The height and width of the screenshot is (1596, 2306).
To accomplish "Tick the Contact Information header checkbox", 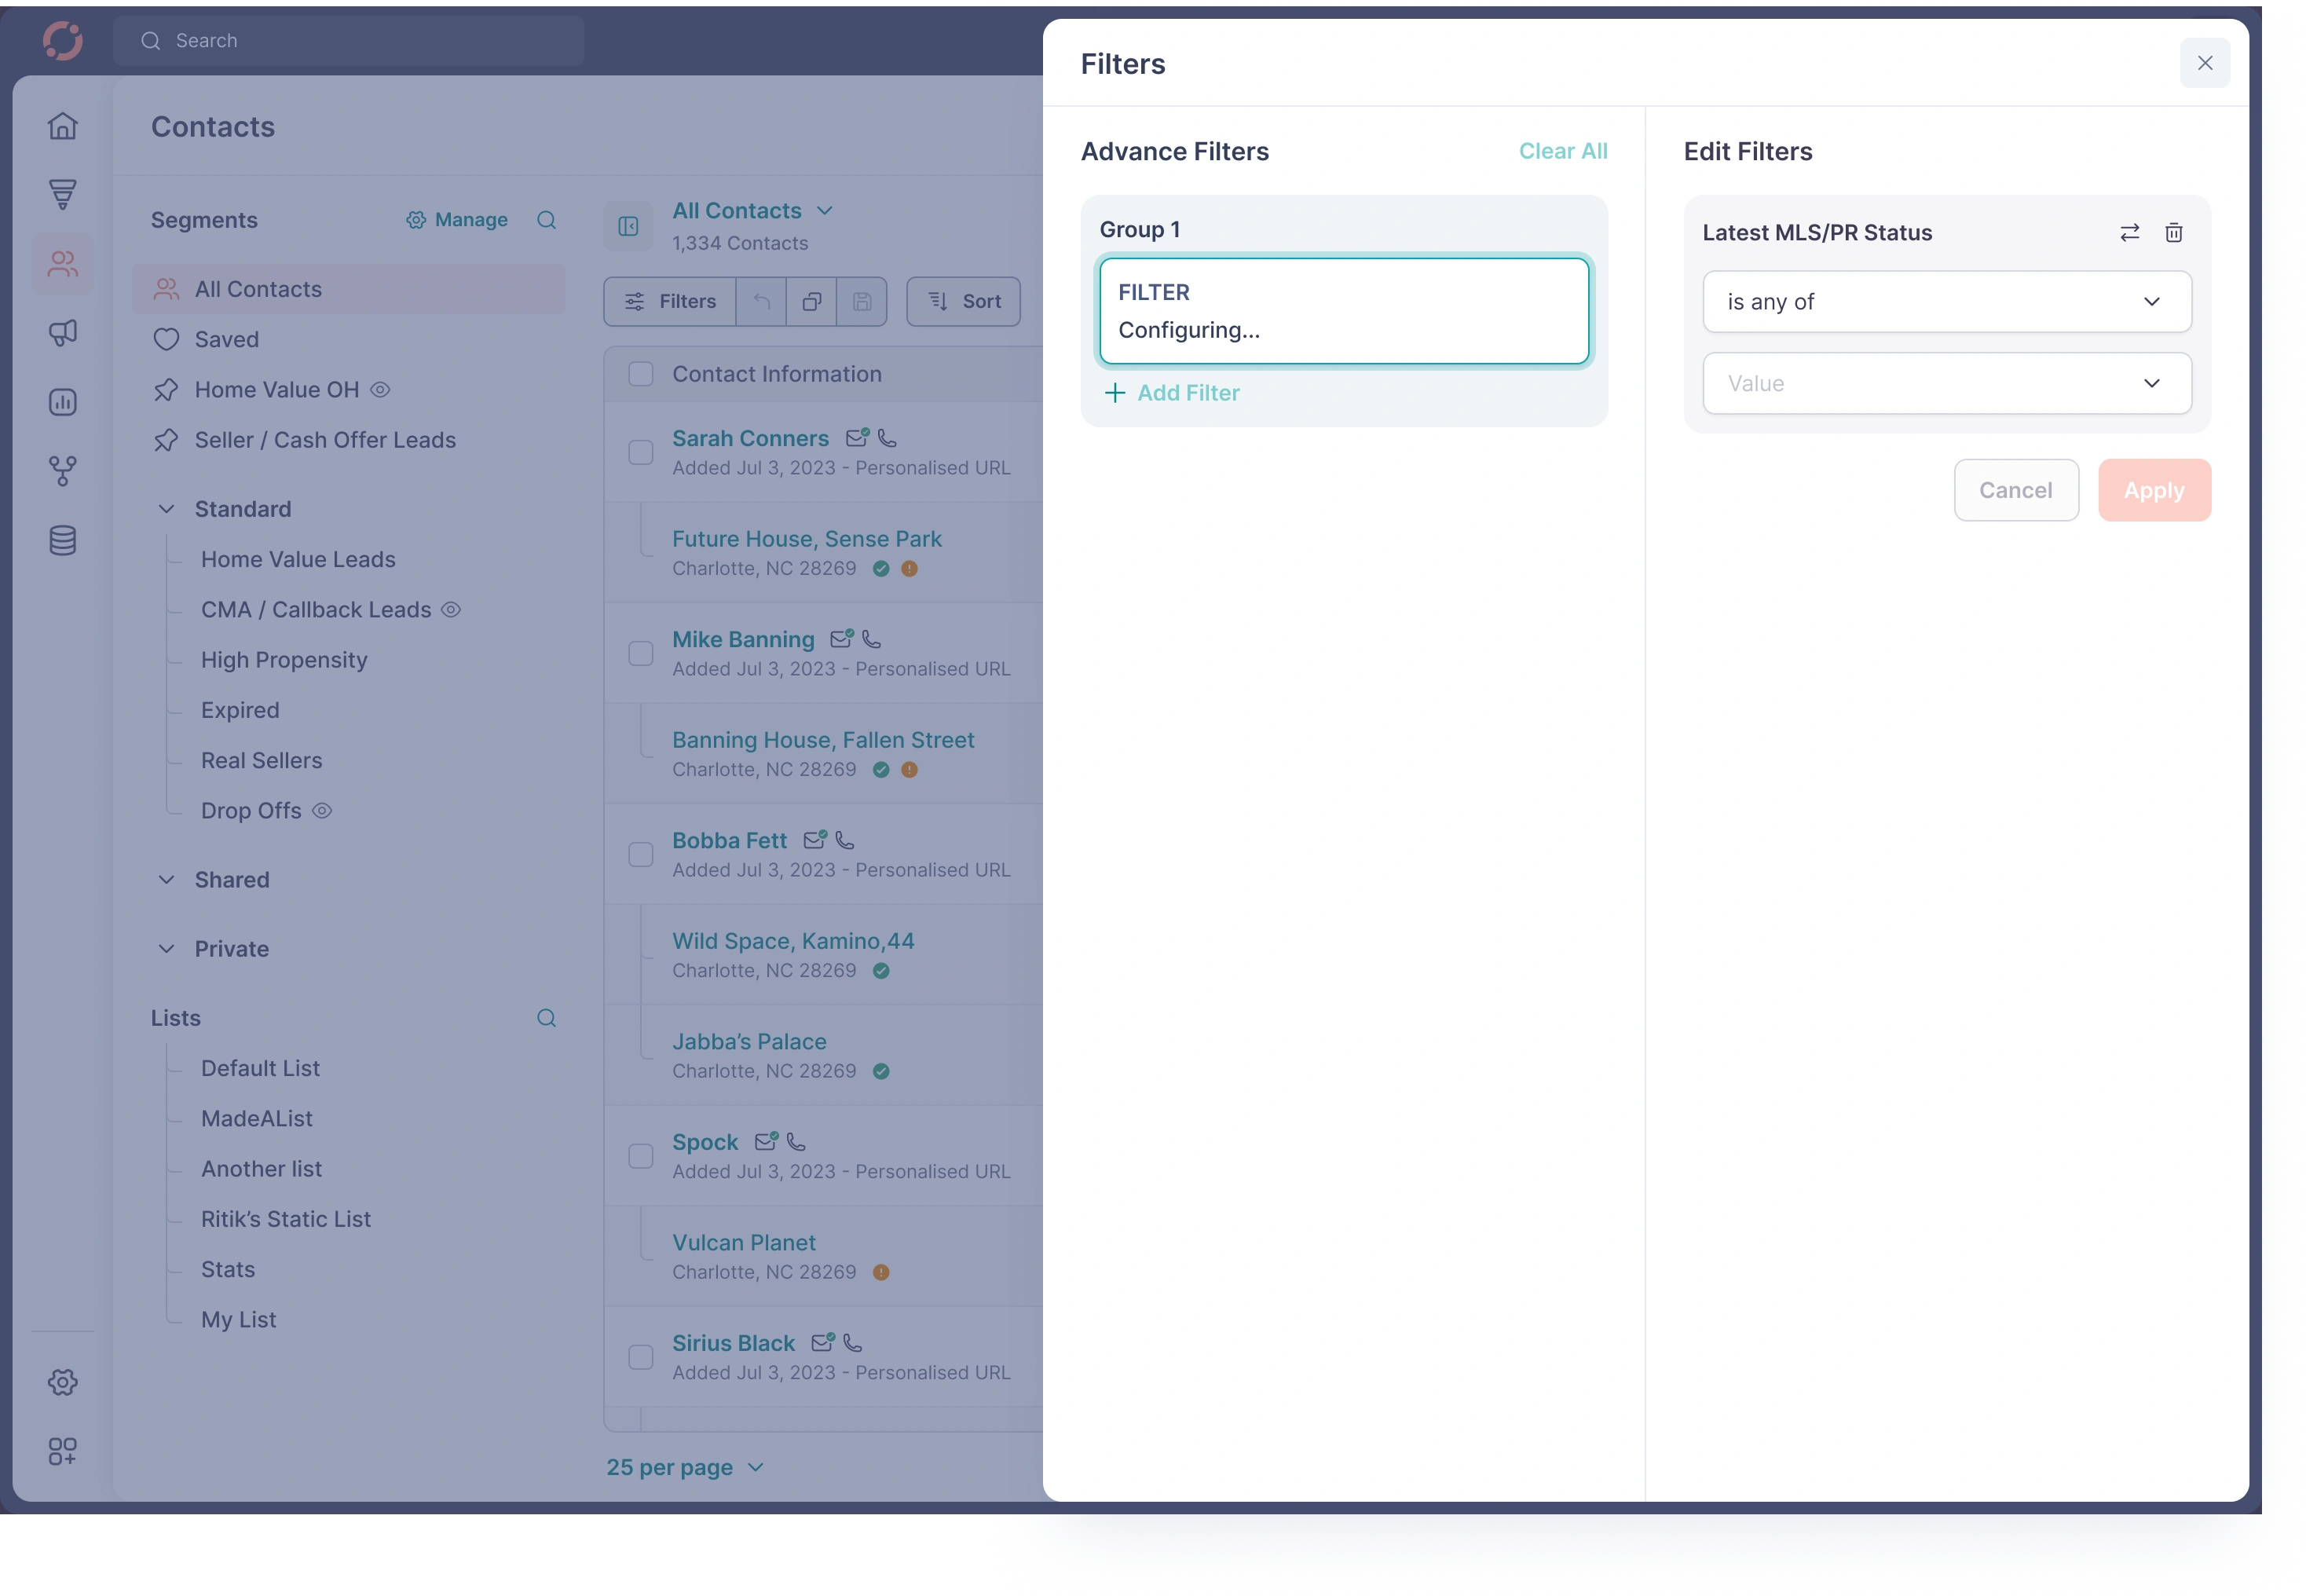I will [641, 374].
